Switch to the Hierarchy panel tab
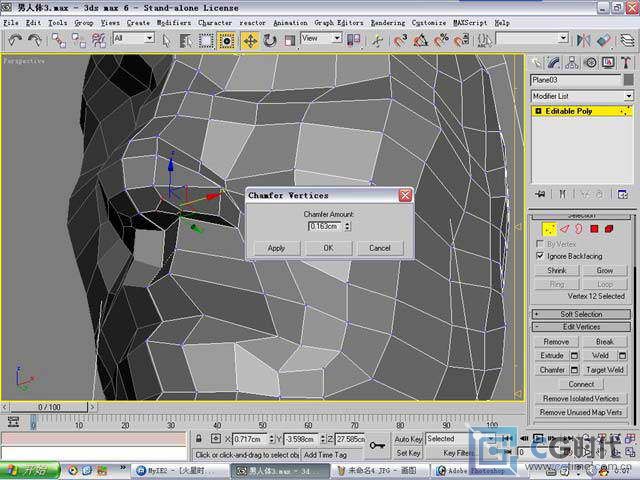Image resolution: width=640 pixels, height=480 pixels. coord(572,63)
